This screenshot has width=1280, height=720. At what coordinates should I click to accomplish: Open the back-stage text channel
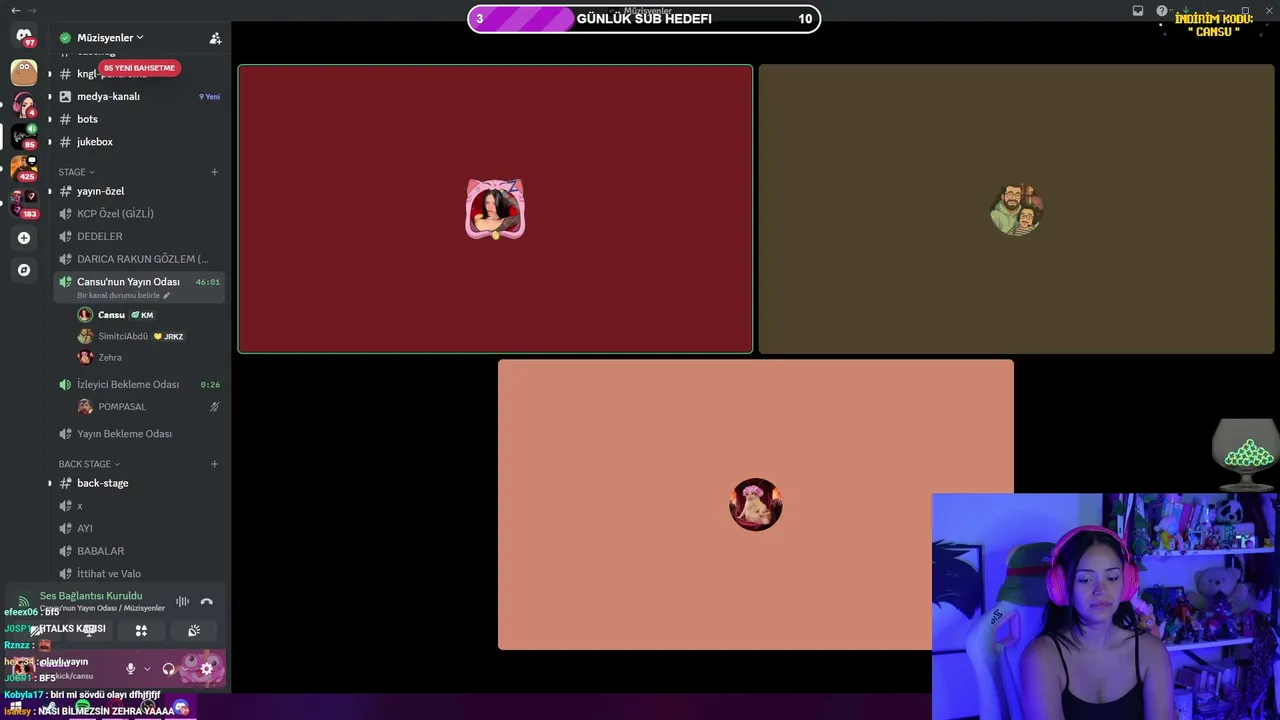click(x=139, y=483)
